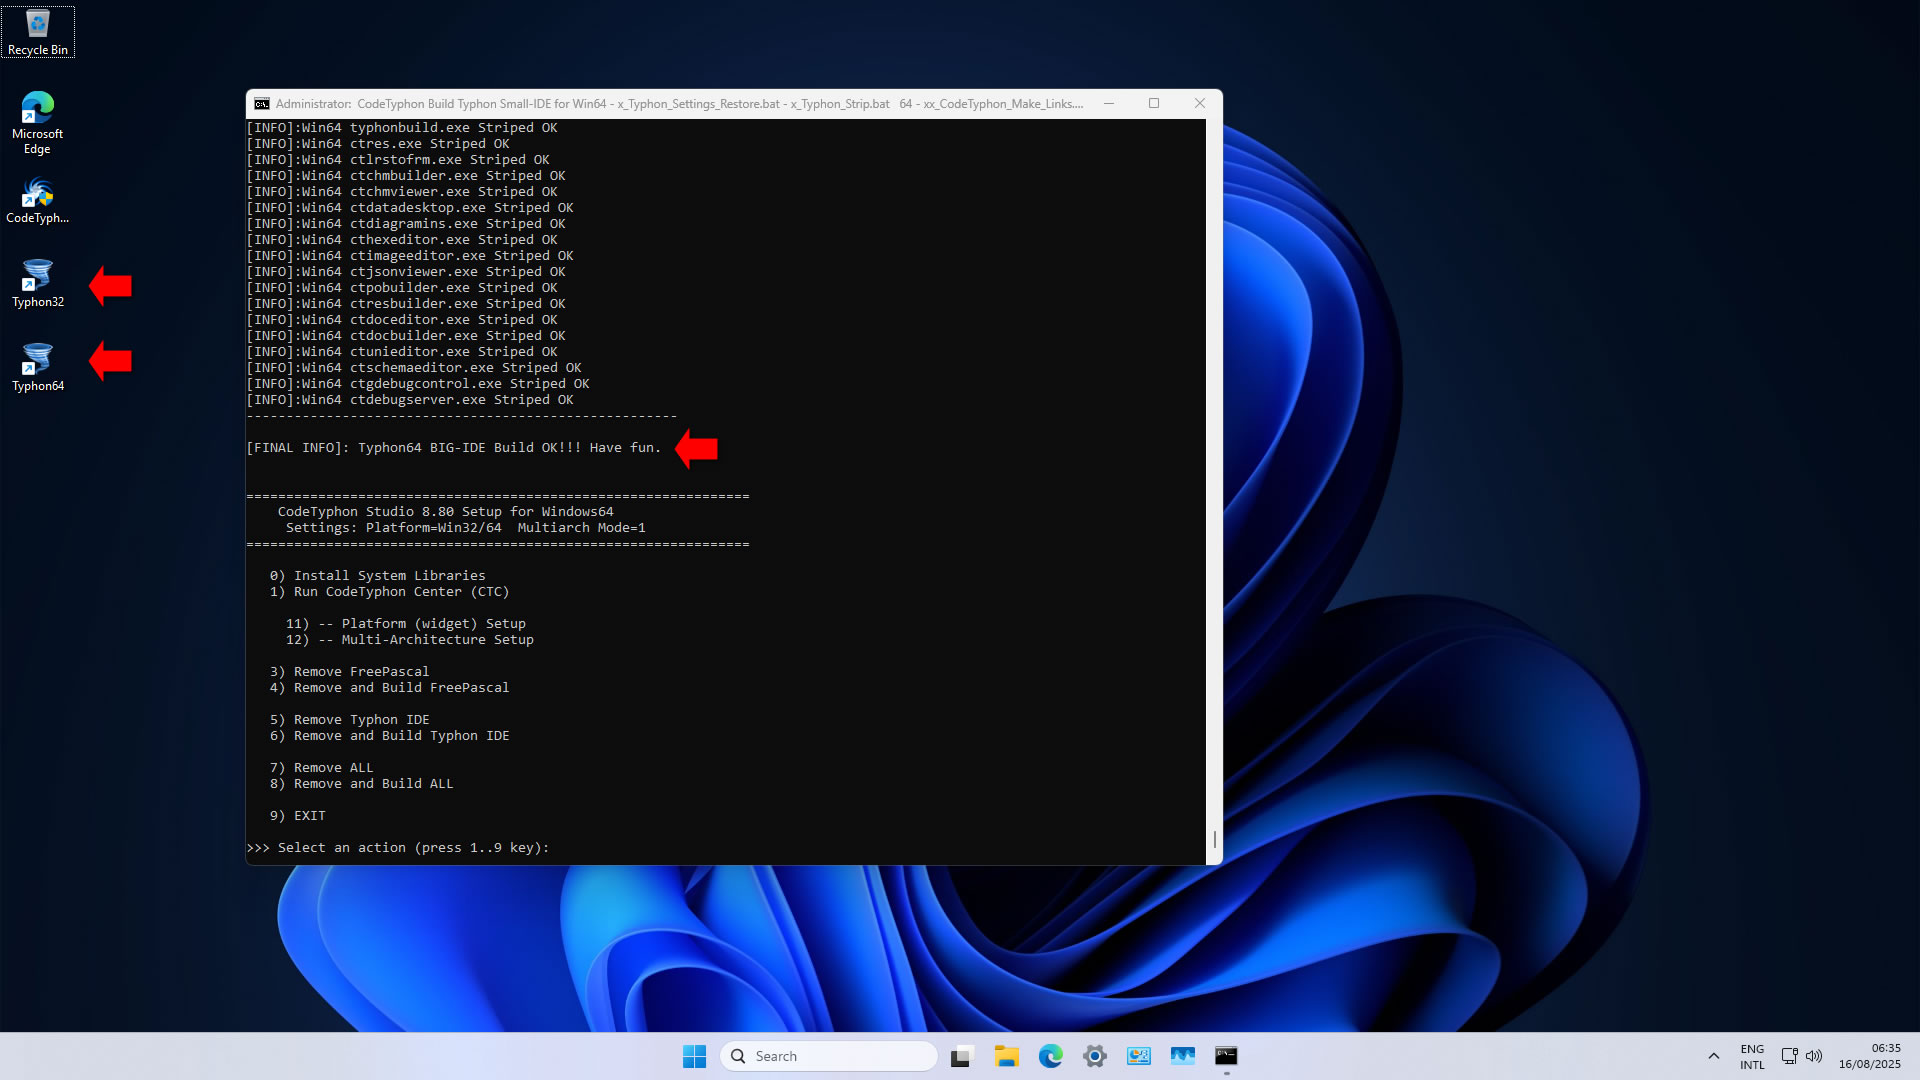Open Settings gear in the taskbar
1920x1080 pixels.
(x=1094, y=1056)
